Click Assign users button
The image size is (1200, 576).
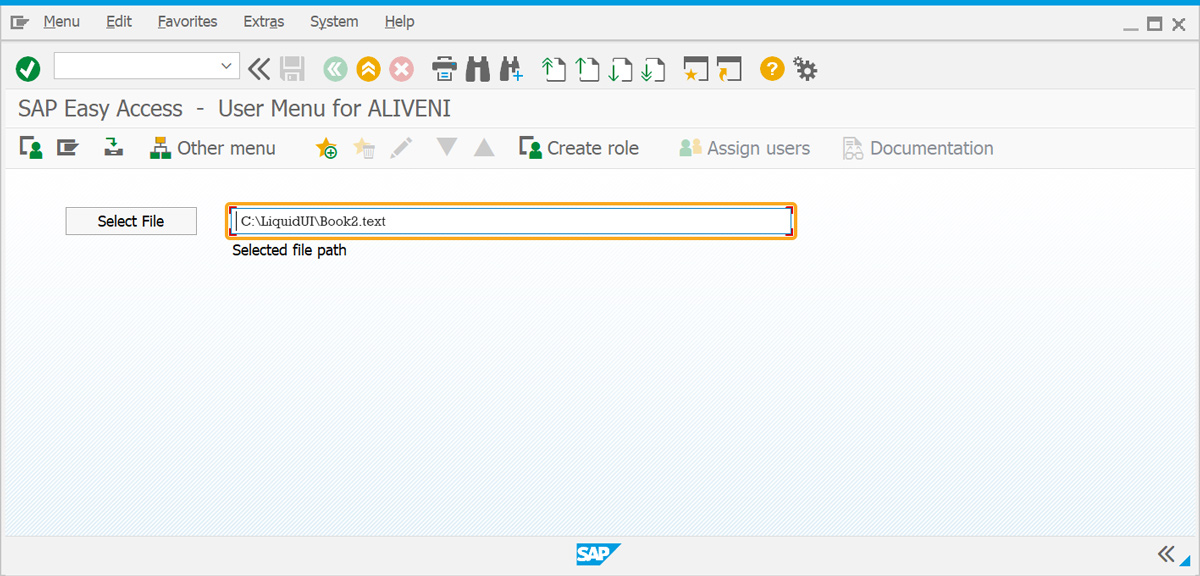744,148
